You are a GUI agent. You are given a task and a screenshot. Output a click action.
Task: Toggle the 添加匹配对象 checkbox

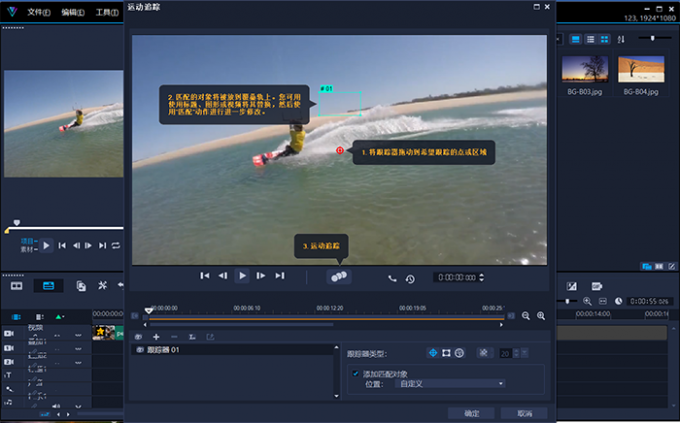pos(355,373)
